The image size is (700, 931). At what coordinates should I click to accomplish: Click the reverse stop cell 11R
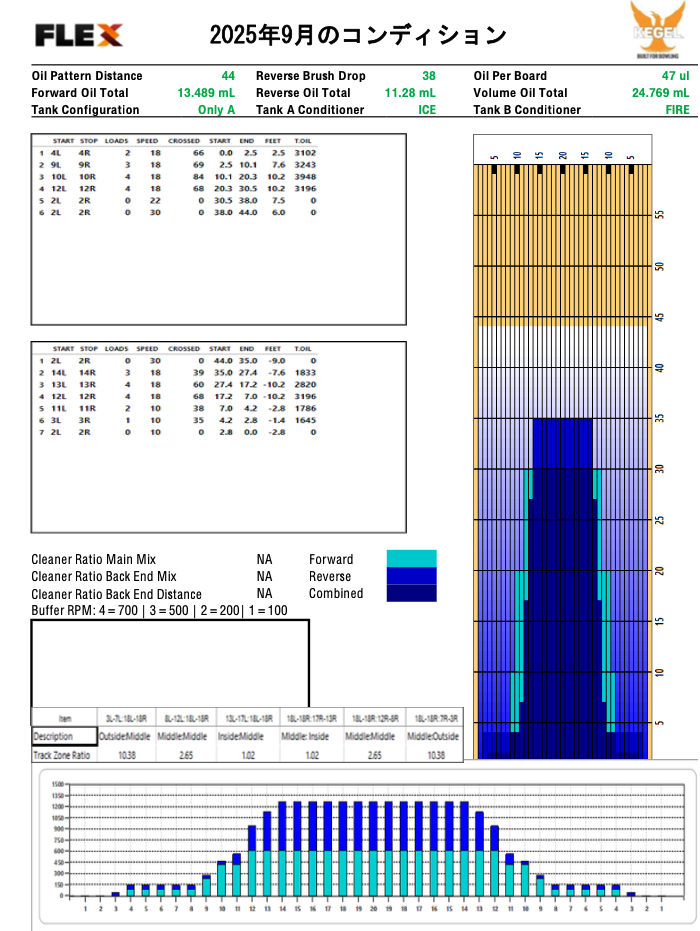pos(87,408)
